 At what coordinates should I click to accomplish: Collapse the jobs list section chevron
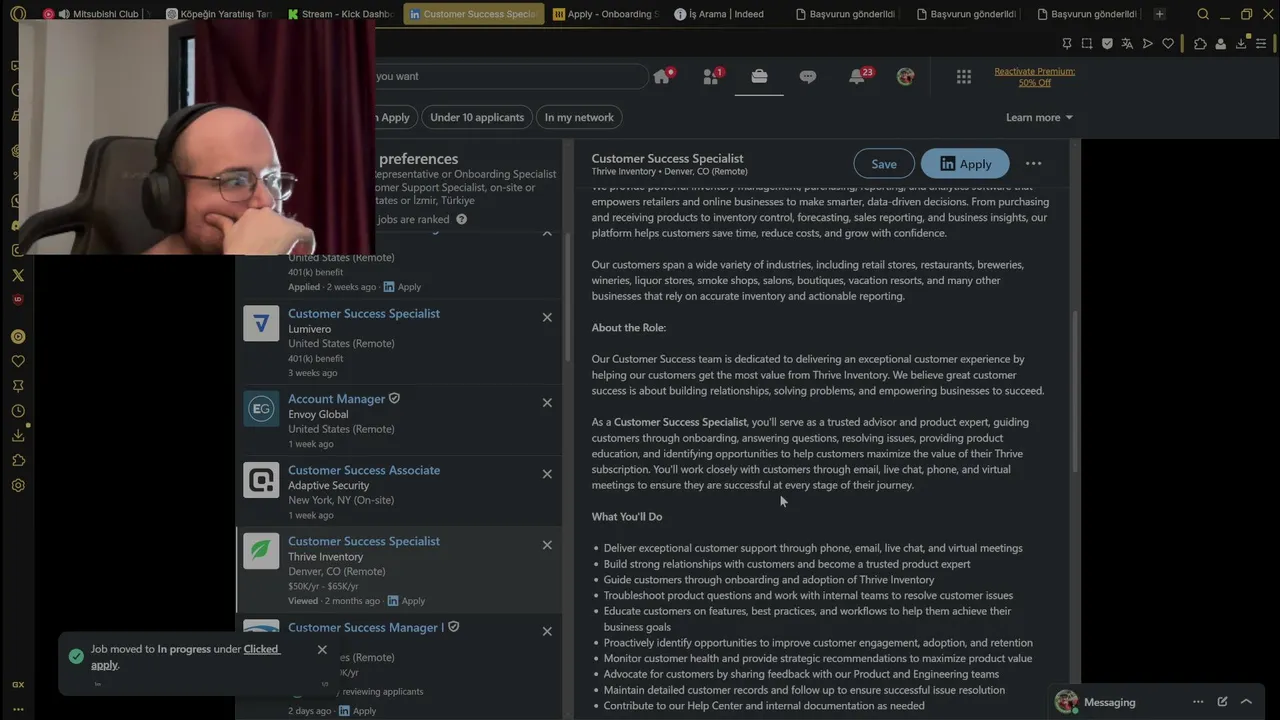pos(547,233)
